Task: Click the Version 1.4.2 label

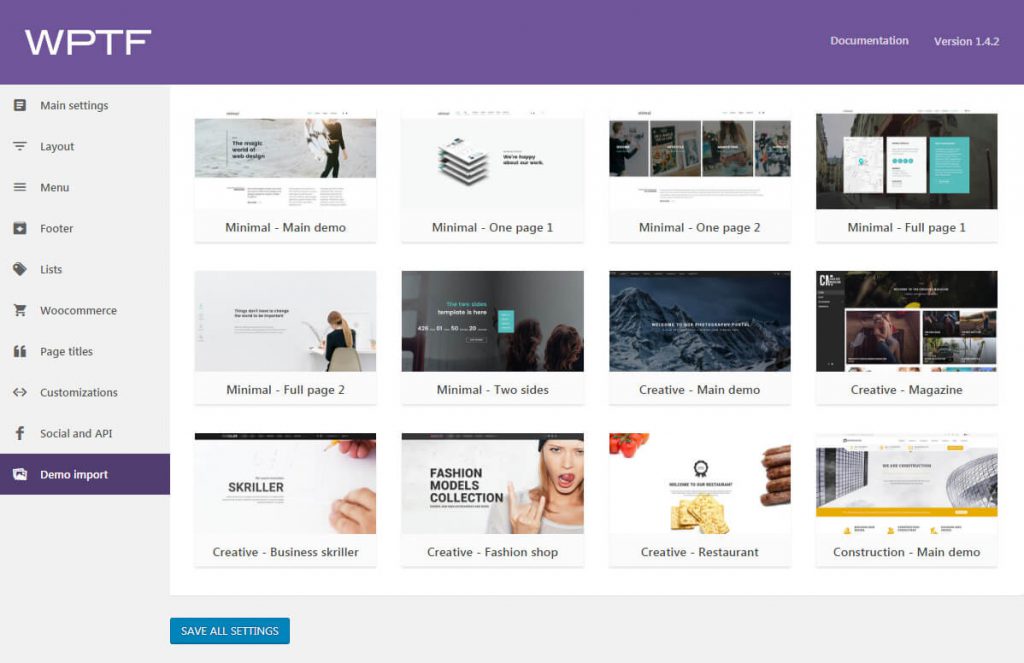Action: click(x=964, y=41)
